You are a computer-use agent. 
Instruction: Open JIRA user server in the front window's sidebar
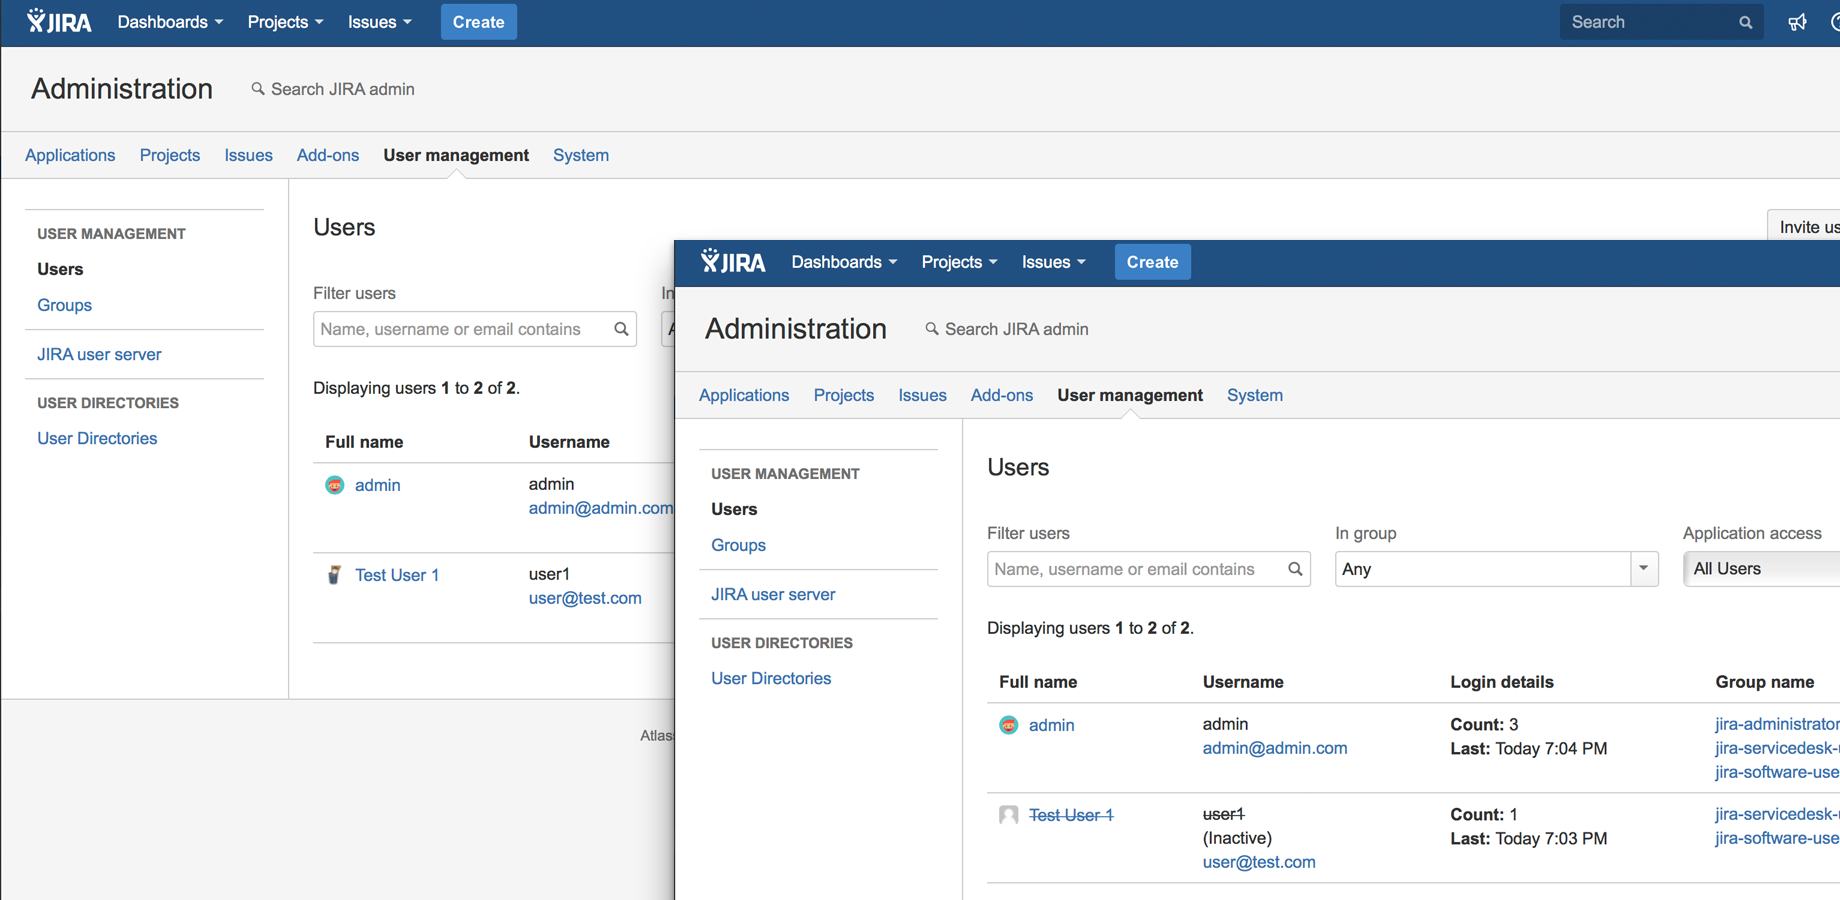pos(773,594)
